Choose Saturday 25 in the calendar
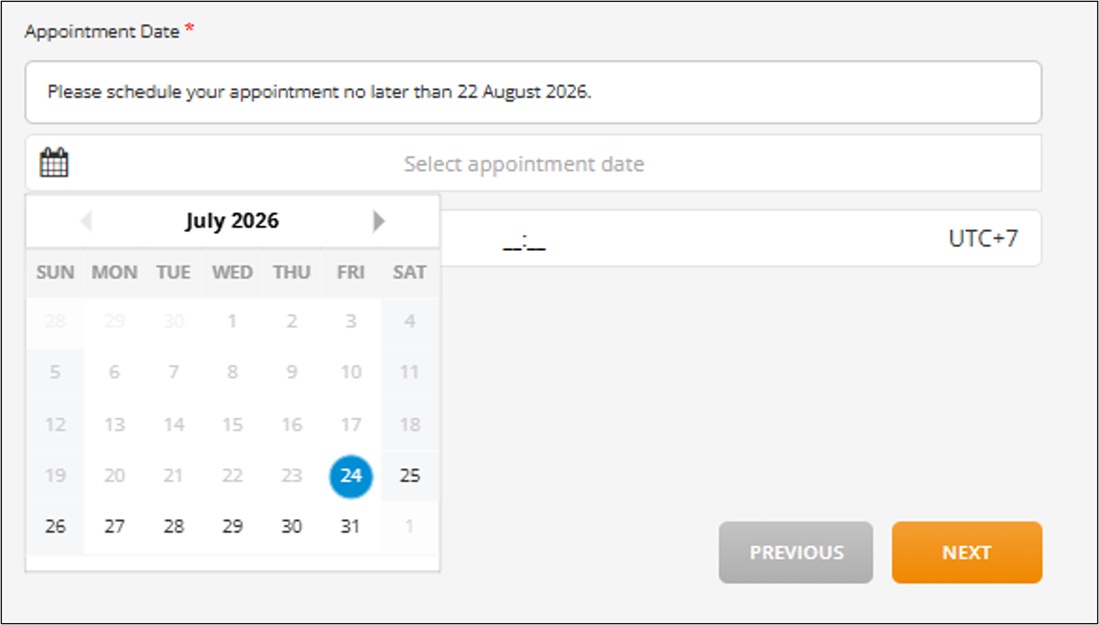This screenshot has height=625, width=1099. tap(410, 476)
